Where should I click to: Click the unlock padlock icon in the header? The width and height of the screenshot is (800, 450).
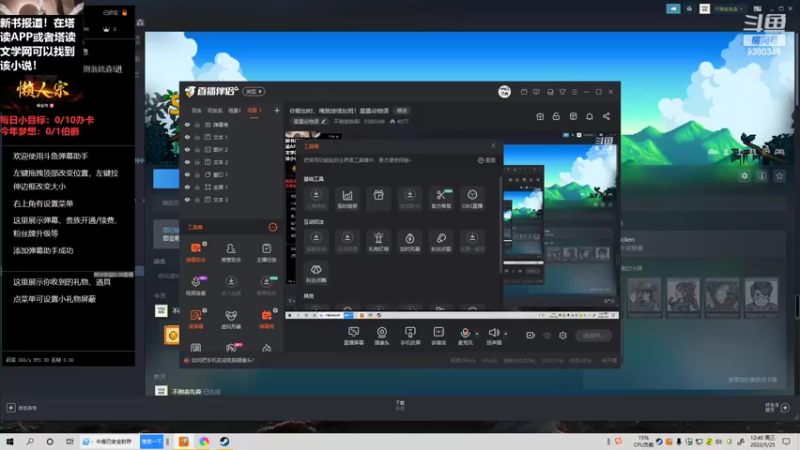556,116
